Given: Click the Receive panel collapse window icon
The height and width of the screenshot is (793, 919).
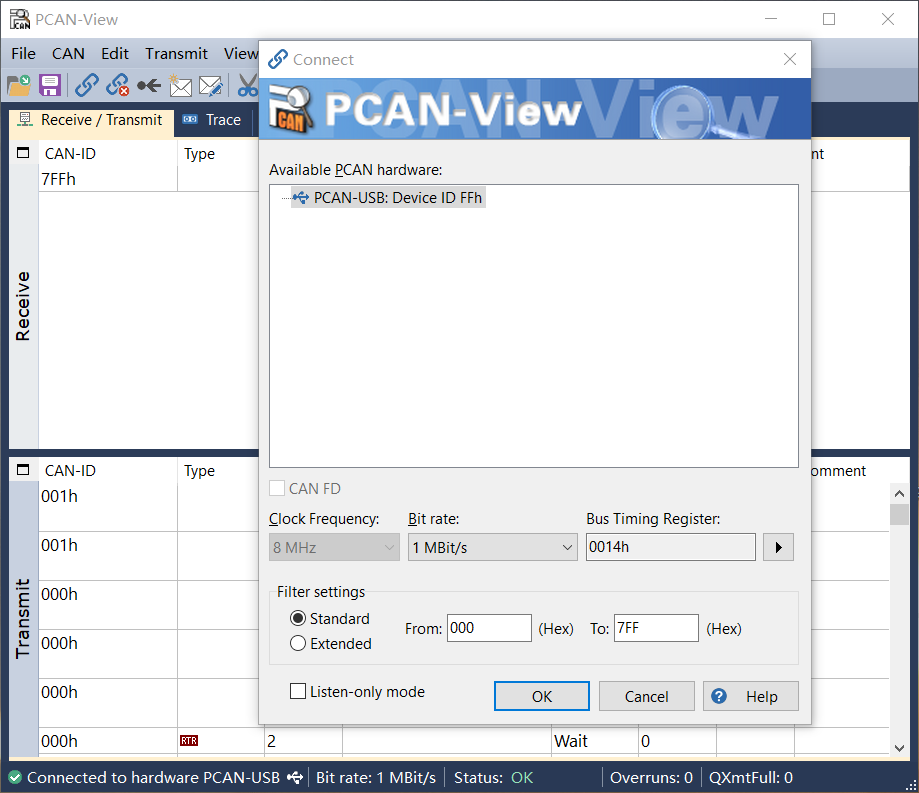Looking at the screenshot, I should pos(23,154).
